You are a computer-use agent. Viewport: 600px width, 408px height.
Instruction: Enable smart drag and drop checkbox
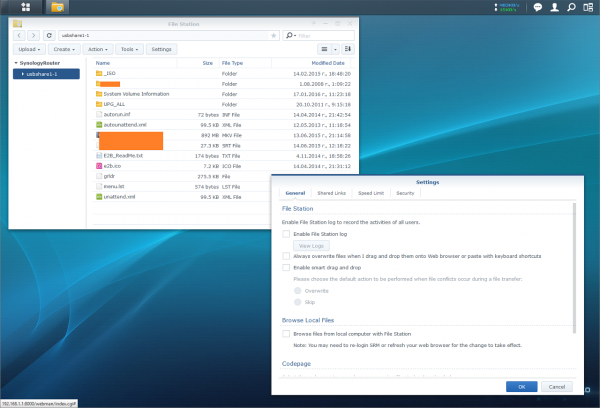pyautogui.click(x=286, y=268)
